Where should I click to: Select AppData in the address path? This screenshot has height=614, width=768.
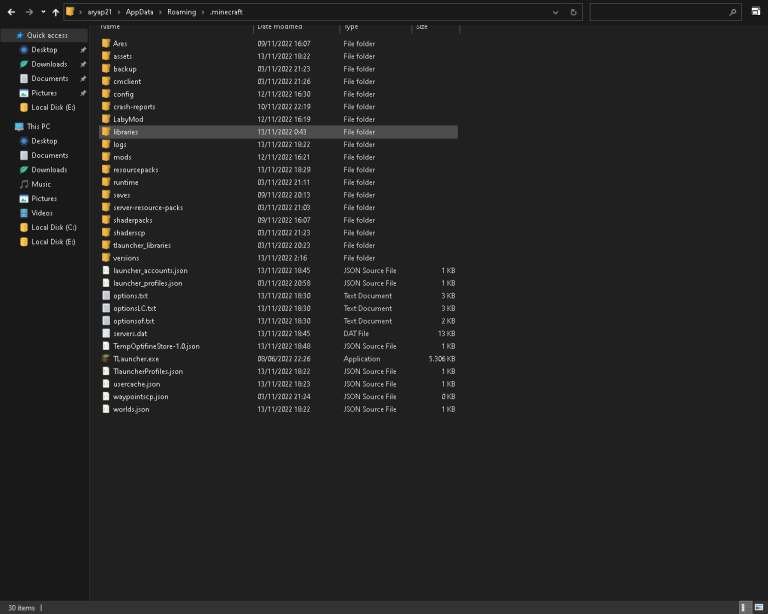coord(140,12)
